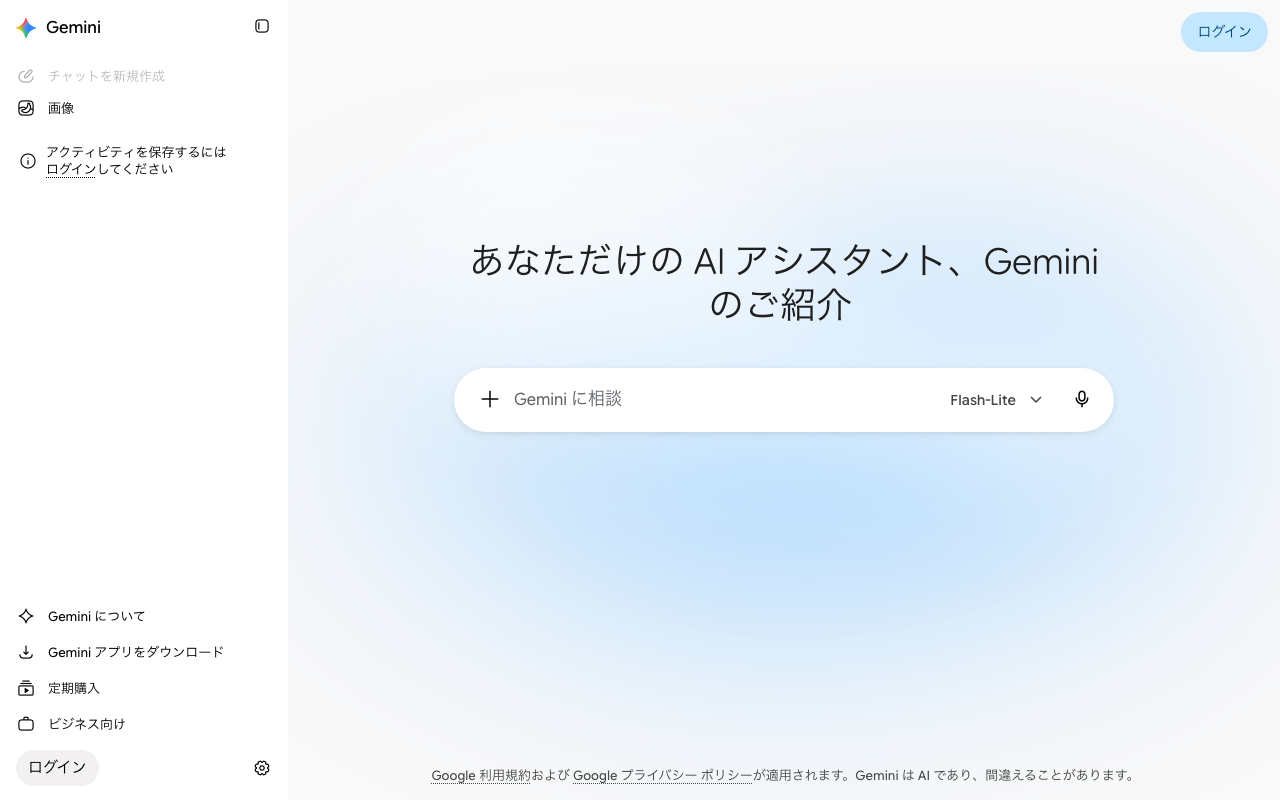This screenshot has height=800, width=1280.
Task: Open 定期購入 in the sidebar
Action: pos(144,688)
